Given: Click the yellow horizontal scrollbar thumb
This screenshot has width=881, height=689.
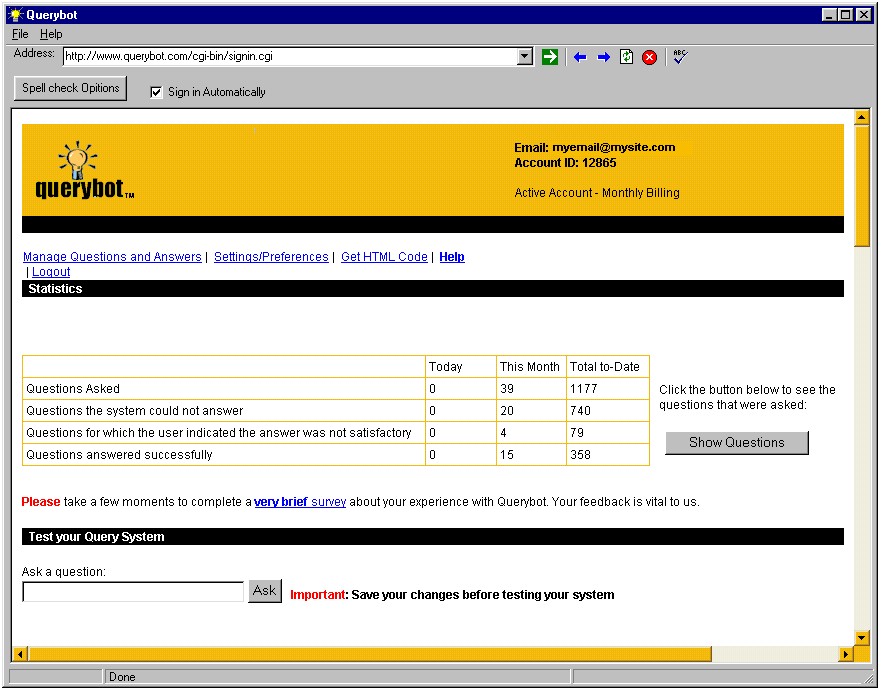Looking at the screenshot, I should (x=370, y=654).
